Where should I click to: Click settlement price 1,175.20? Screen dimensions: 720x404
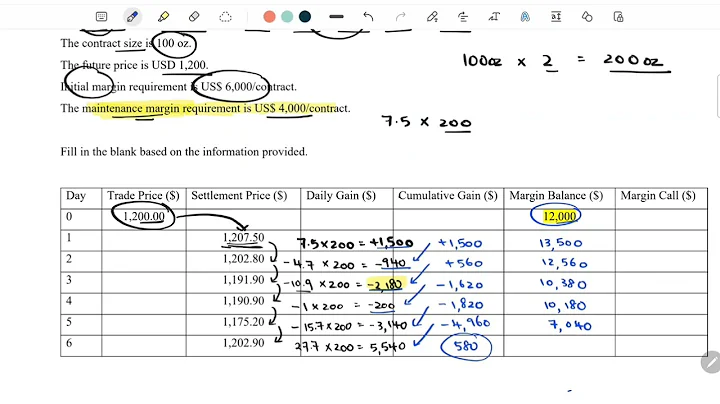(243, 322)
